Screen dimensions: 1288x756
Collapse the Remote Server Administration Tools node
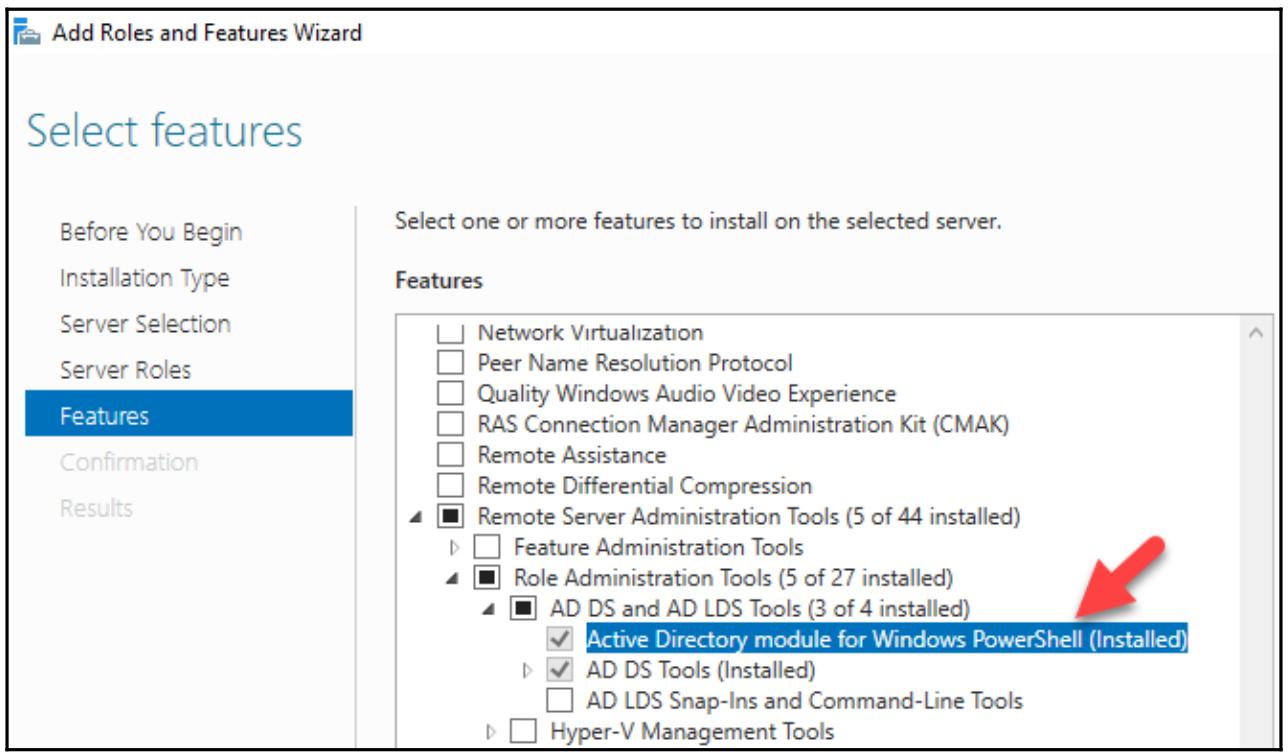tap(417, 518)
